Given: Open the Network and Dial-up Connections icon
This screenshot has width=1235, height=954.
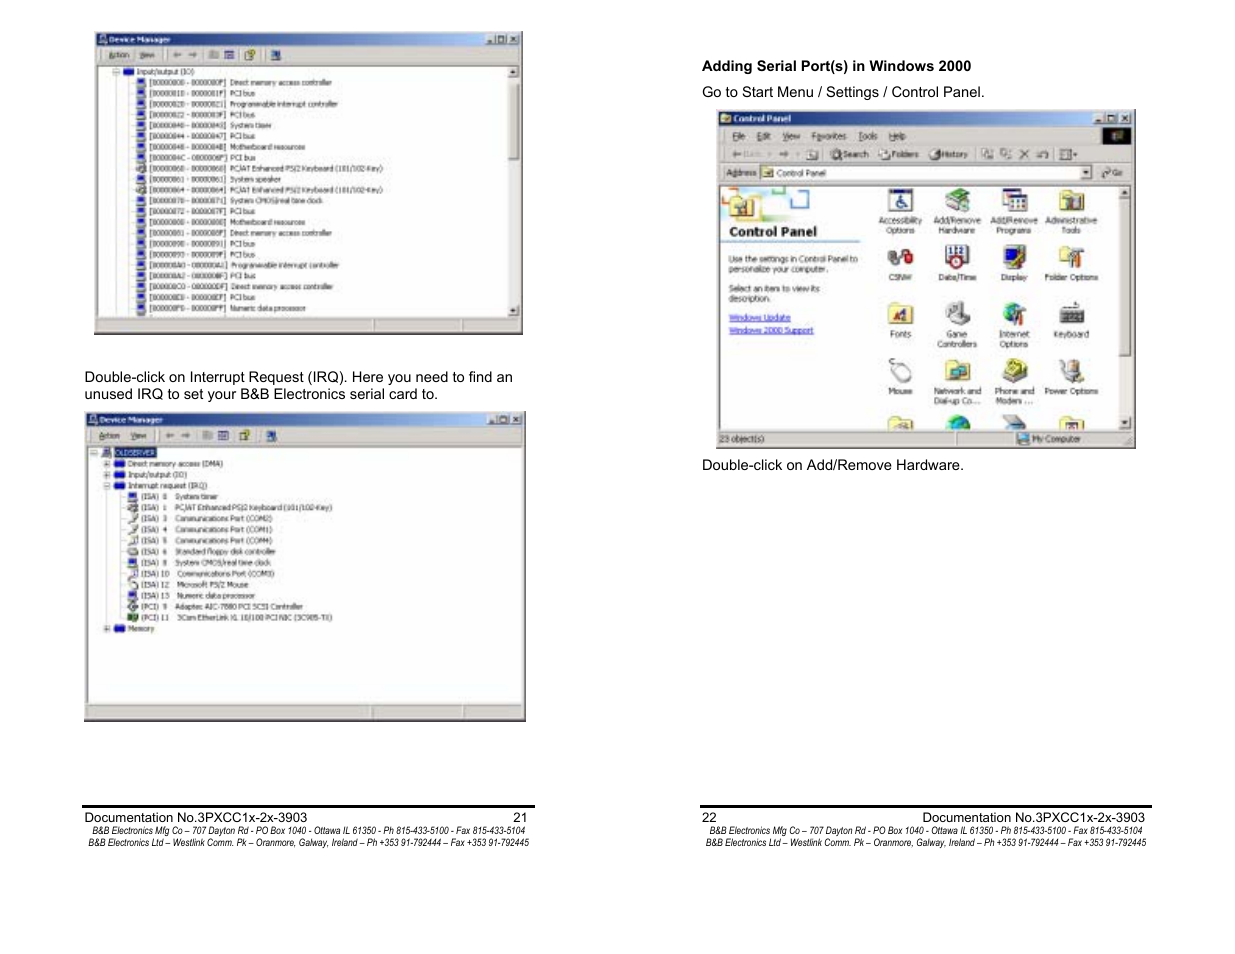Looking at the screenshot, I should point(957,383).
